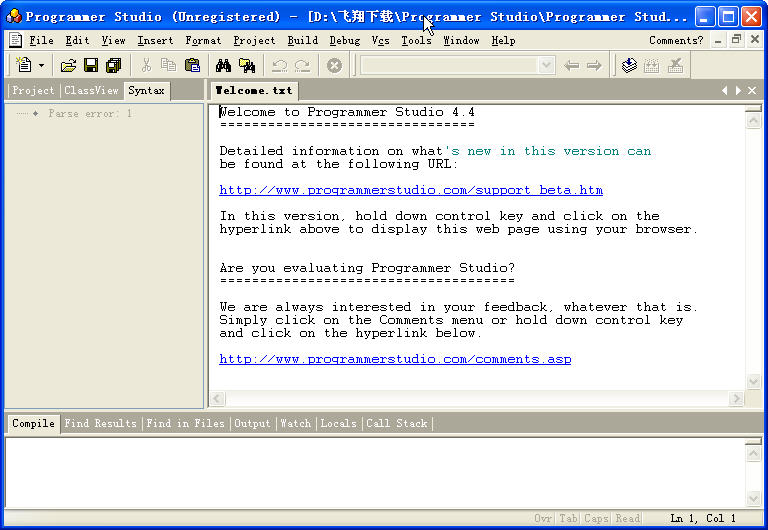Open the support_beta.htm hyperlink
This screenshot has width=768, height=530.
(411, 190)
